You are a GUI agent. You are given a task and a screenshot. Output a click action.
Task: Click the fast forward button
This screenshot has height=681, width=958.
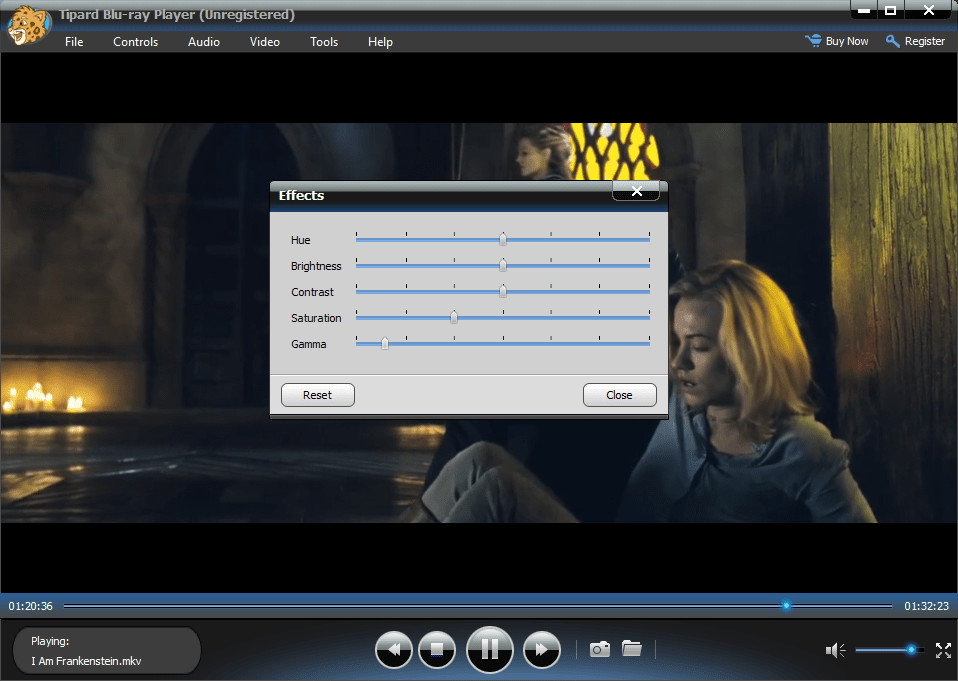pyautogui.click(x=542, y=649)
